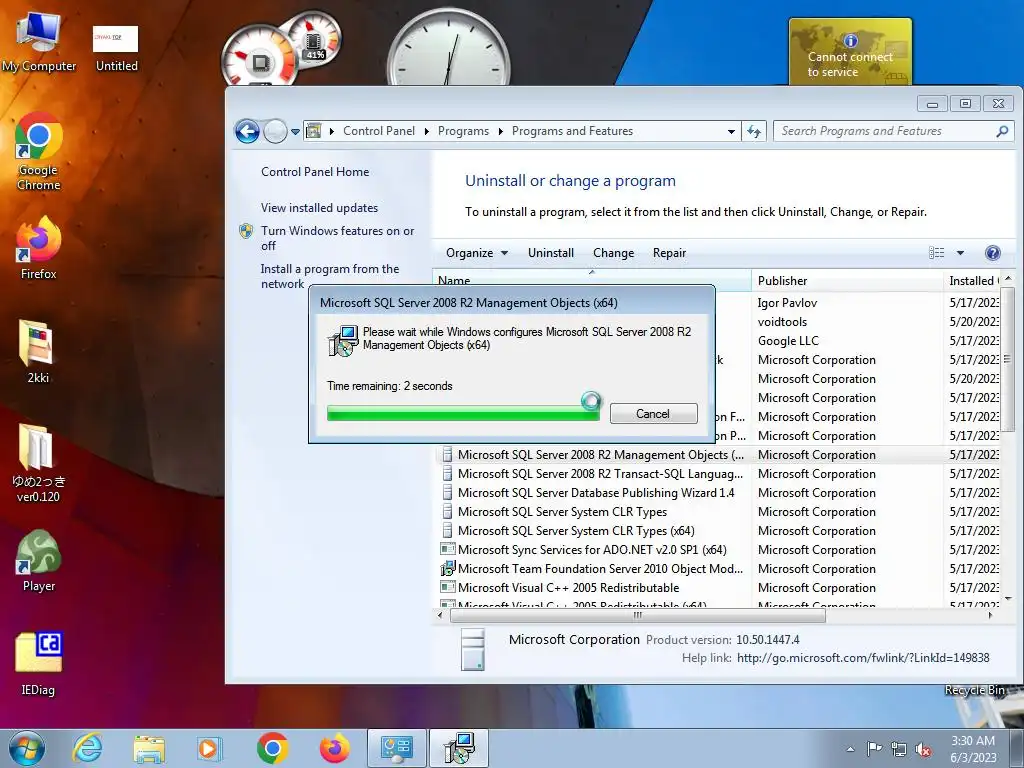Click the Uninstall toolbar command
1024x768 pixels.
tap(551, 253)
